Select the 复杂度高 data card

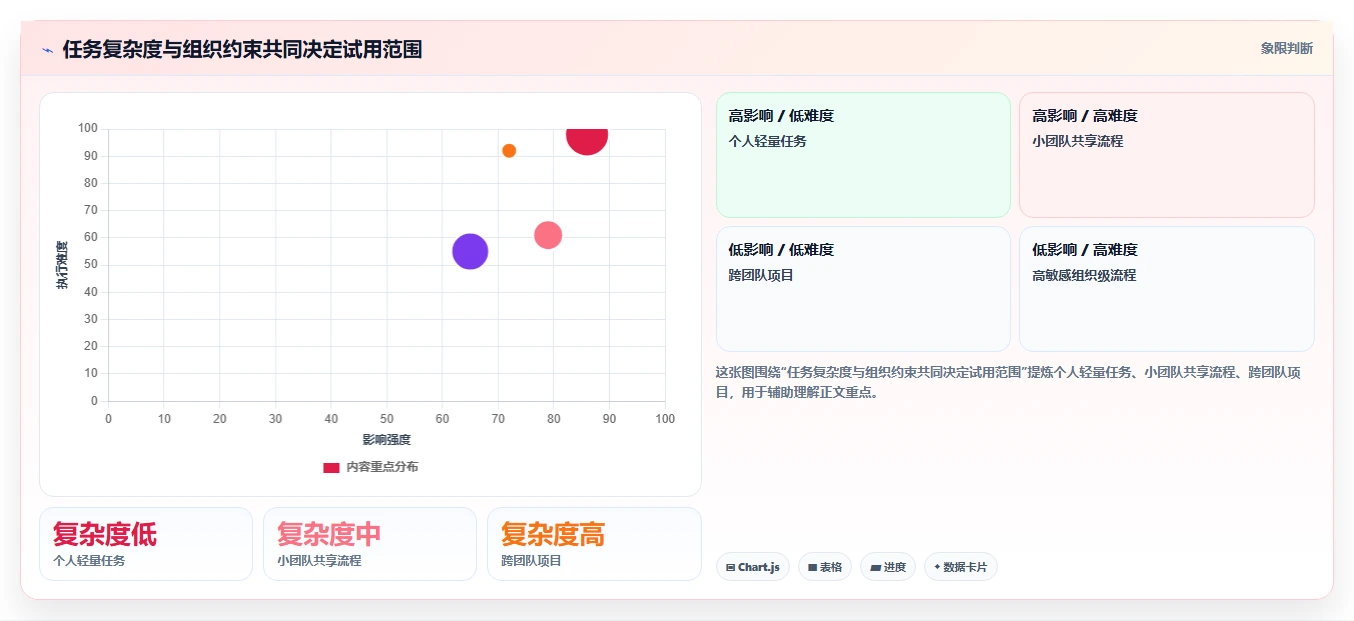(x=594, y=544)
